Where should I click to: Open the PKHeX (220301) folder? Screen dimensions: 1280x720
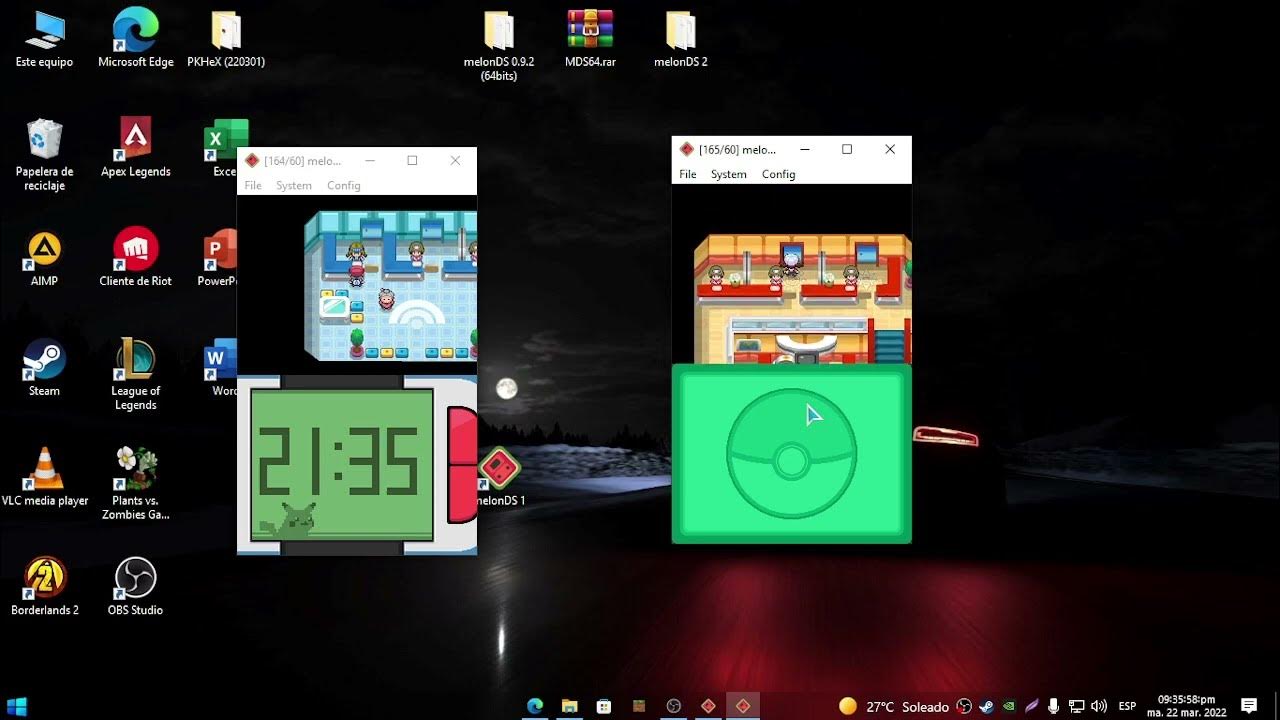[226, 40]
